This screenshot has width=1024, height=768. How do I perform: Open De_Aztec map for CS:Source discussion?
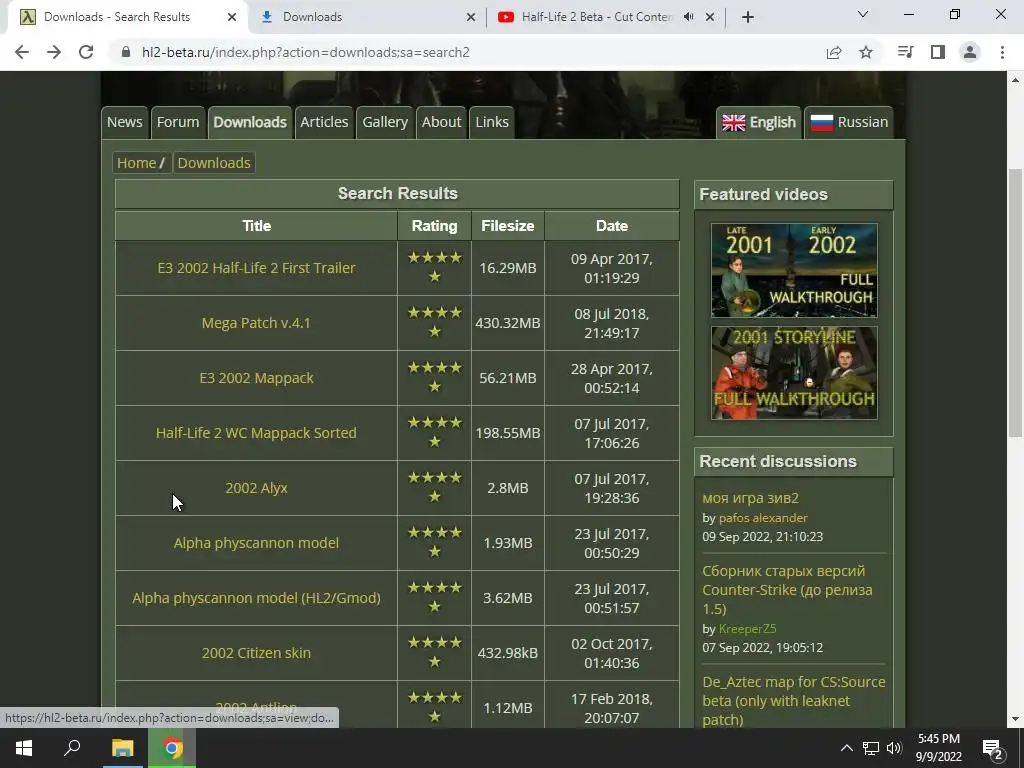pyautogui.click(x=793, y=701)
